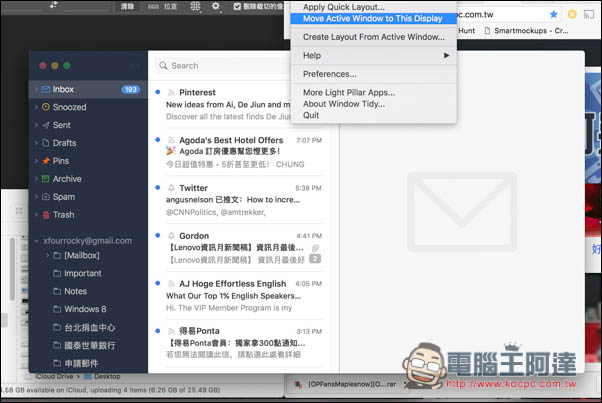Screen dimensions: 602x403
Task: Open the Drafts document icon
Action: pos(46,143)
